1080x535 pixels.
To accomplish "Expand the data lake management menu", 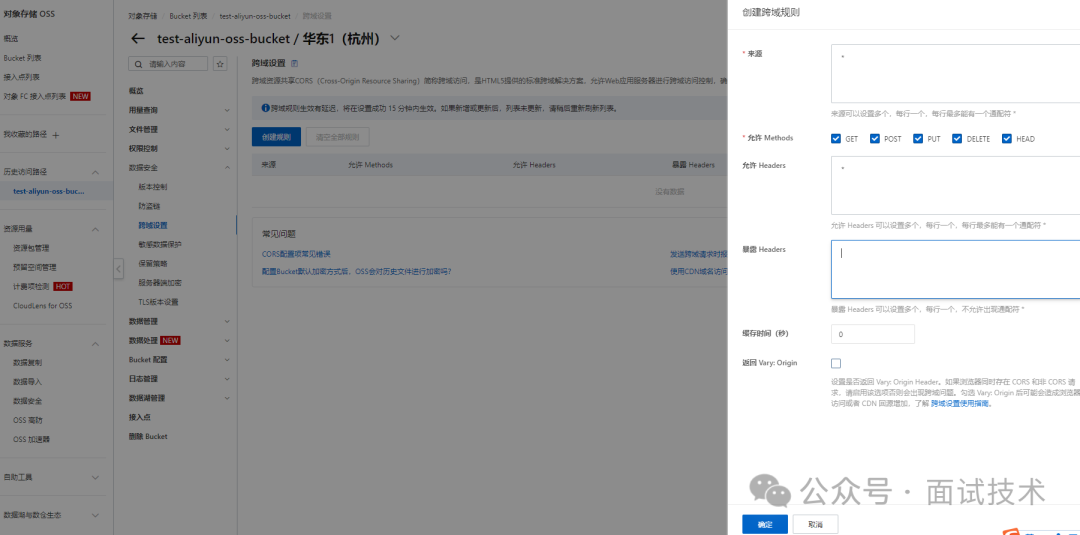I will 227,398.
